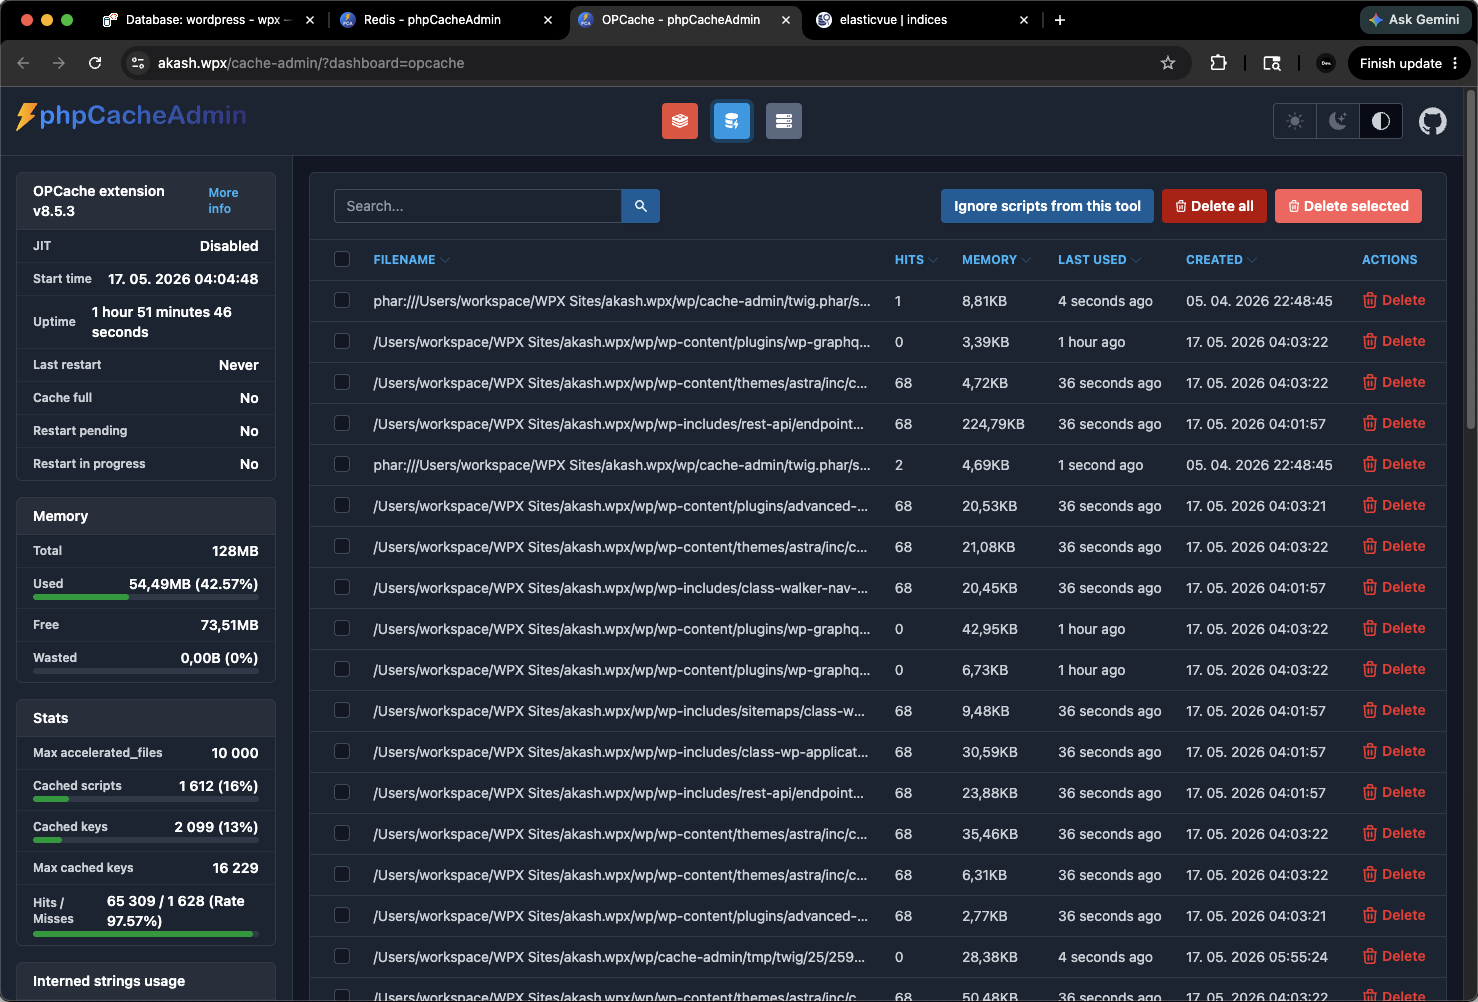This screenshot has width=1478, height=1002.
Task: Sort table by LAST USED column
Action: coord(1099,260)
